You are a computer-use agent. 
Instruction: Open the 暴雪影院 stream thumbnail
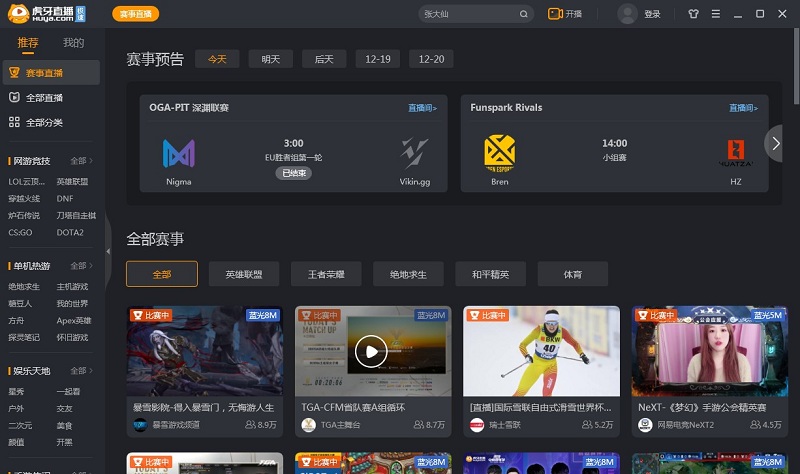205,351
